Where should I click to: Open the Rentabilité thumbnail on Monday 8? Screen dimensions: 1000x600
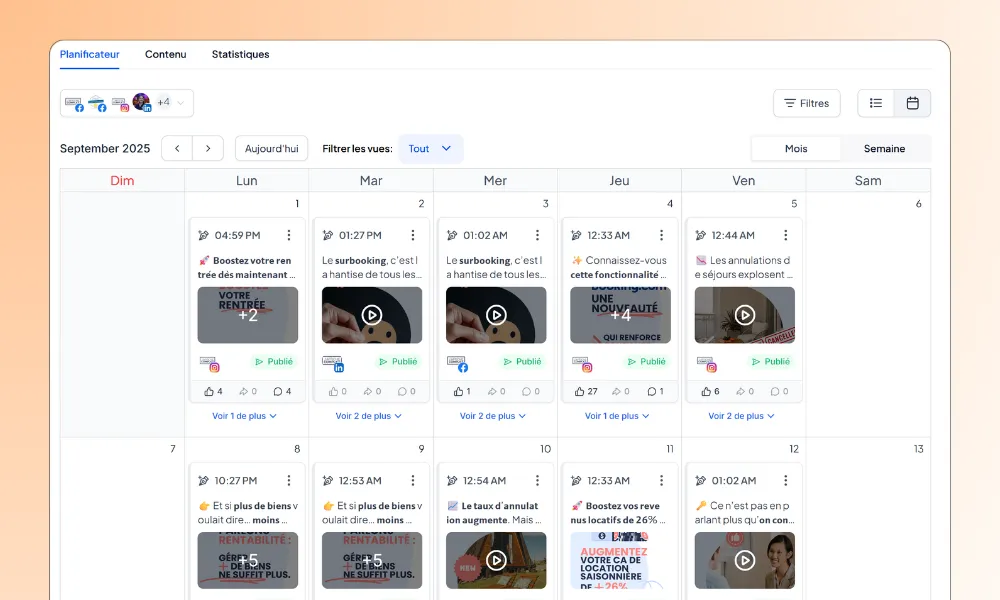point(247,560)
